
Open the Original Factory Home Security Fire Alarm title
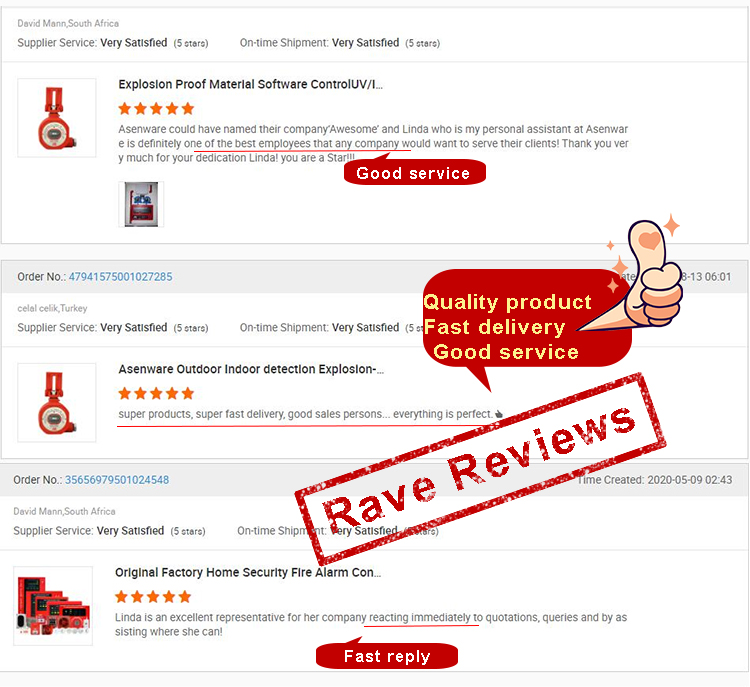tap(248, 572)
